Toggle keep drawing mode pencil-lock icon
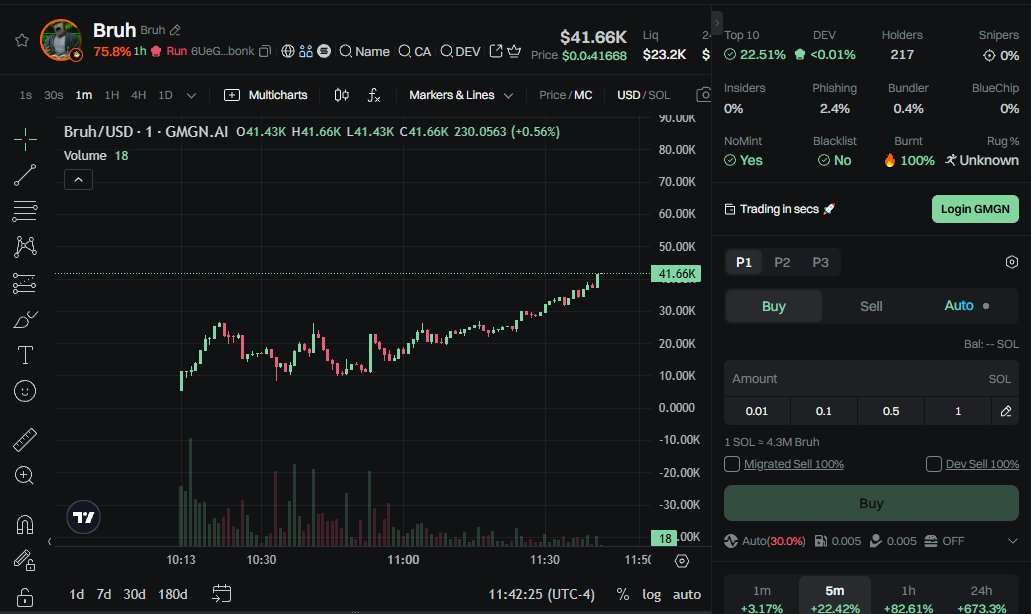The image size is (1031, 614). (x=25, y=560)
